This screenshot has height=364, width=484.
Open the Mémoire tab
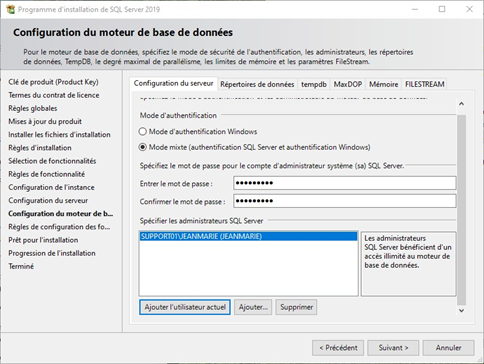click(x=383, y=84)
